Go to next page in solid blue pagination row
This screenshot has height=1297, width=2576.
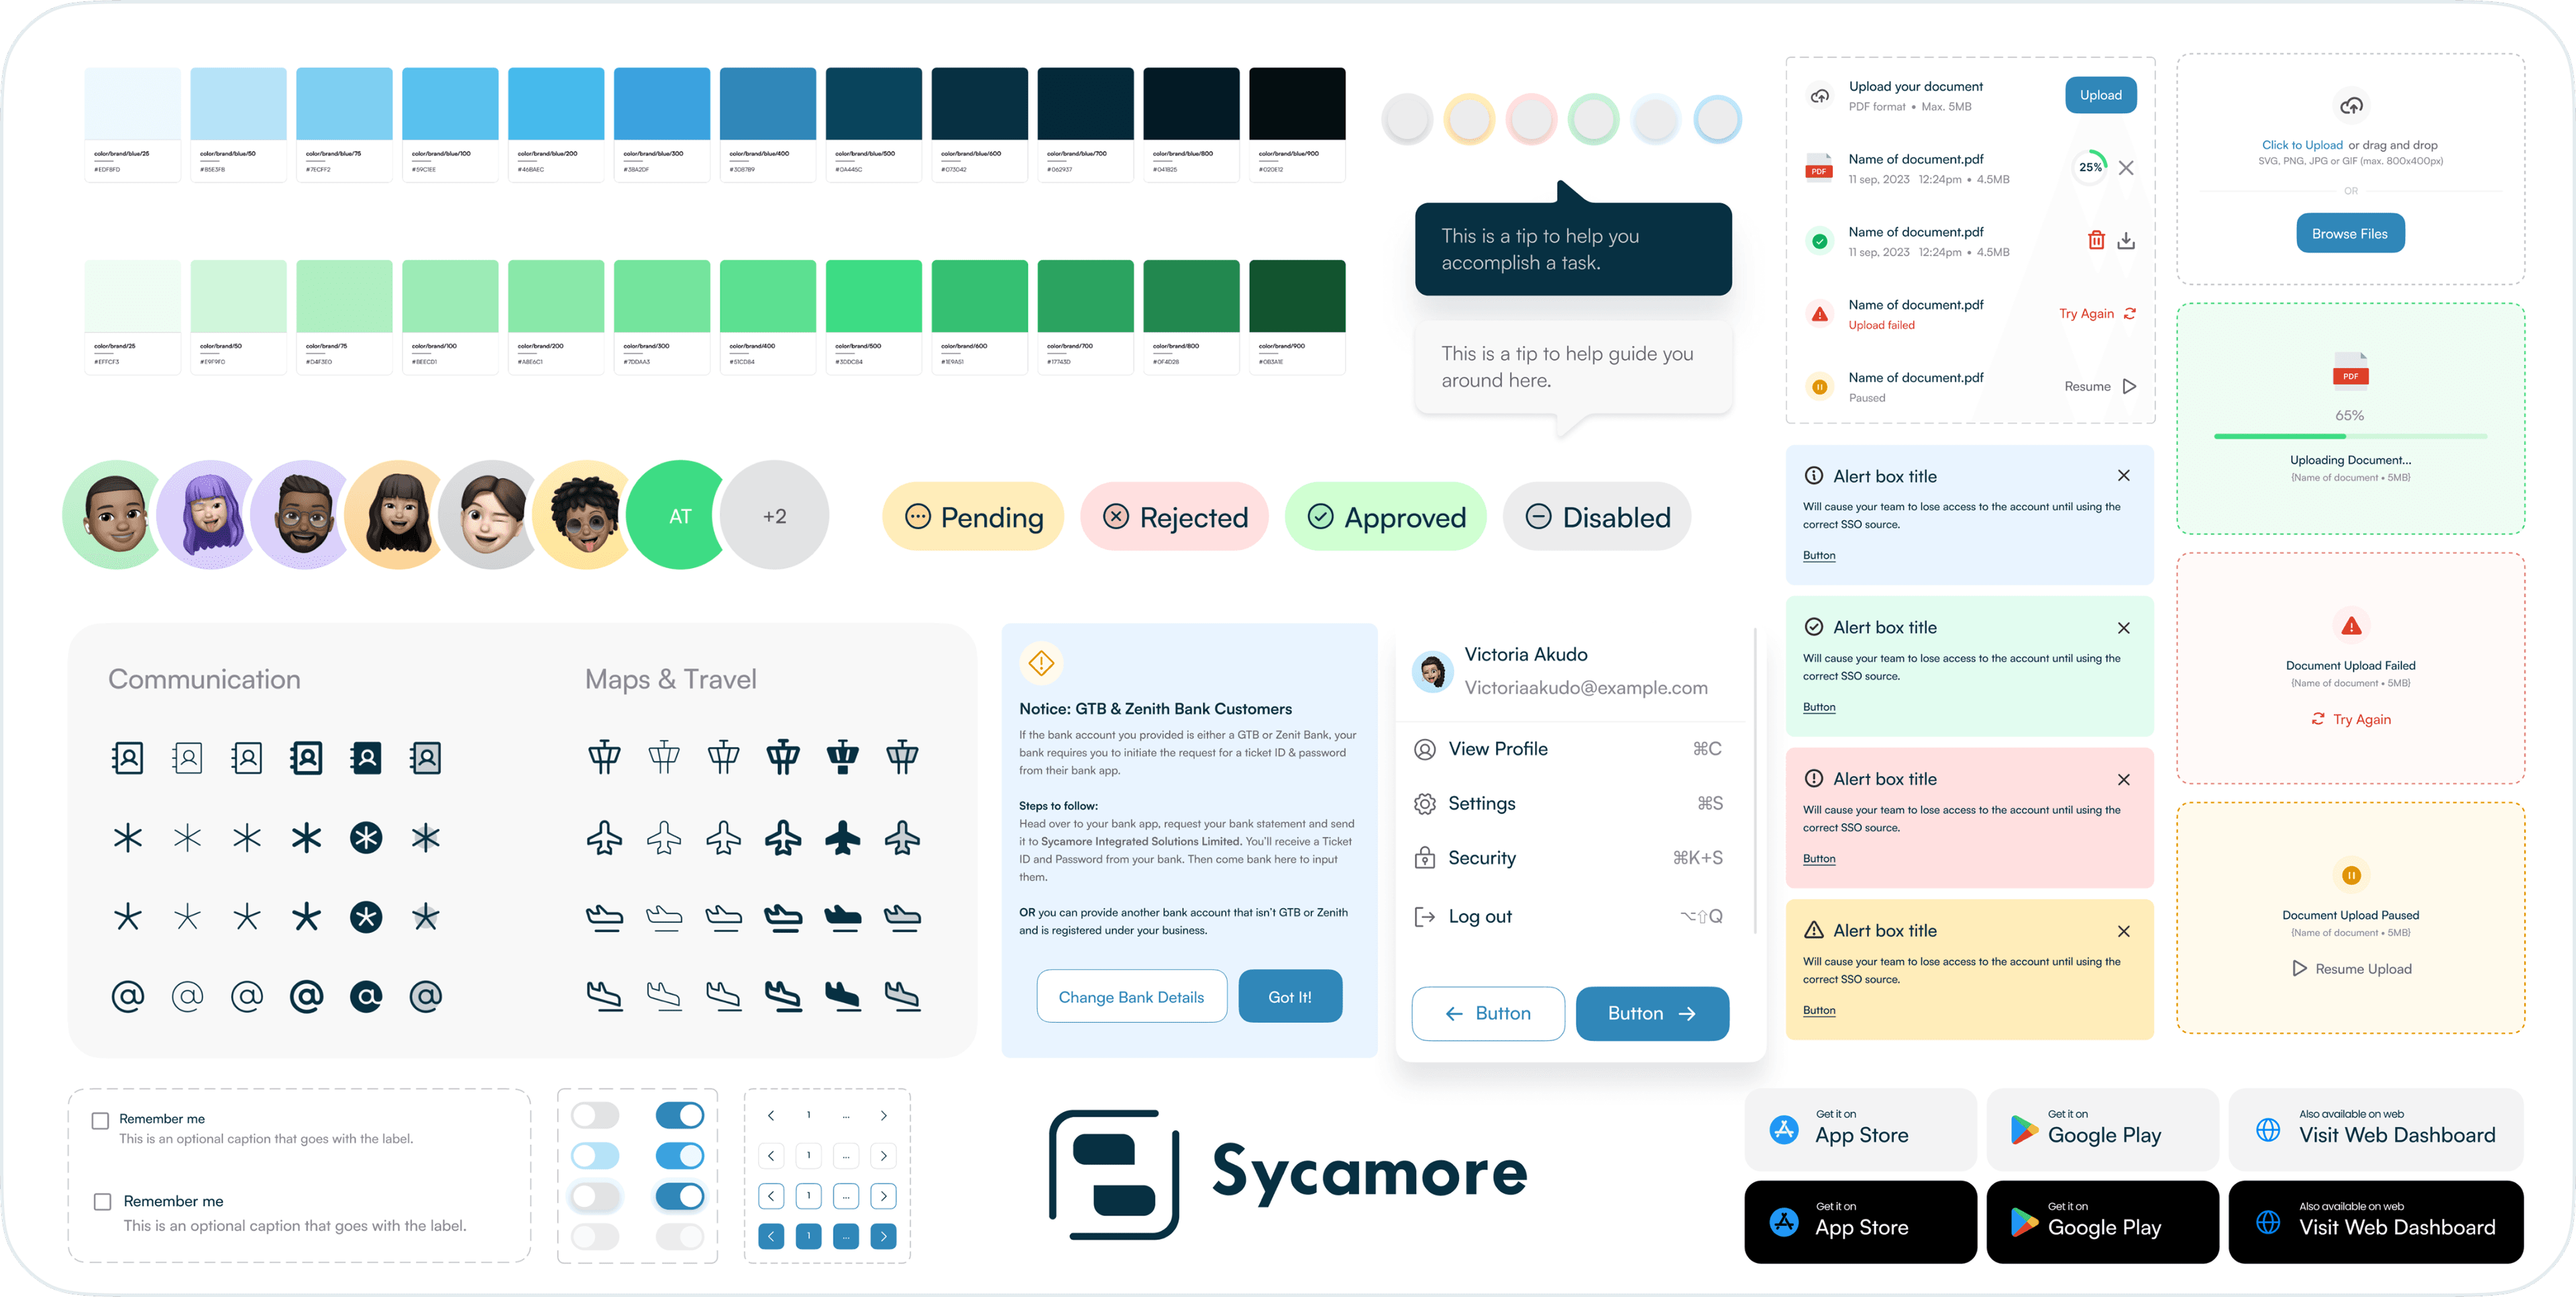pyautogui.click(x=883, y=1236)
